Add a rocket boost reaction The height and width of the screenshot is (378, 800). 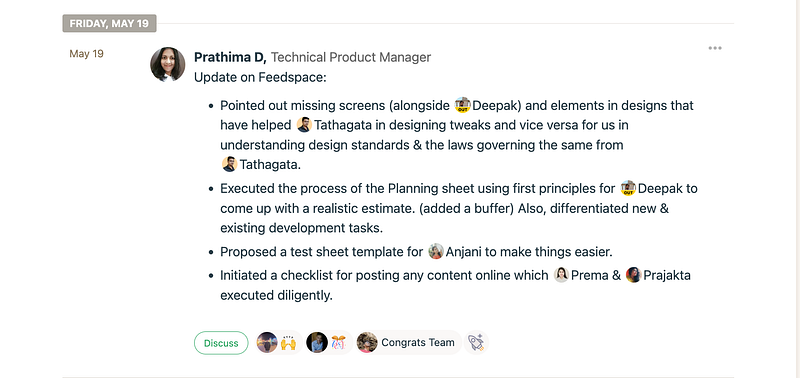tap(477, 342)
